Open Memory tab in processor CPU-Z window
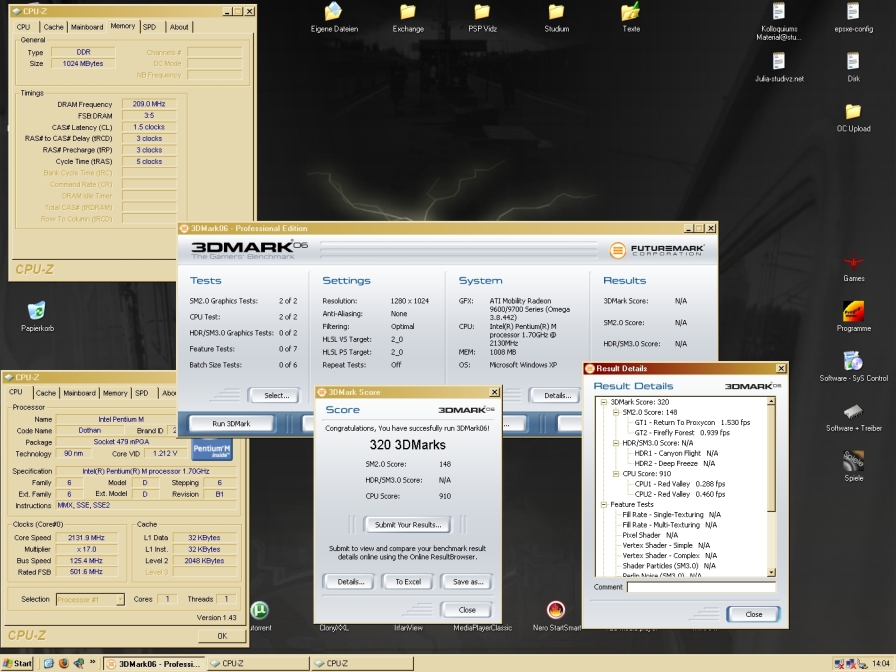 pyautogui.click(x=115, y=393)
